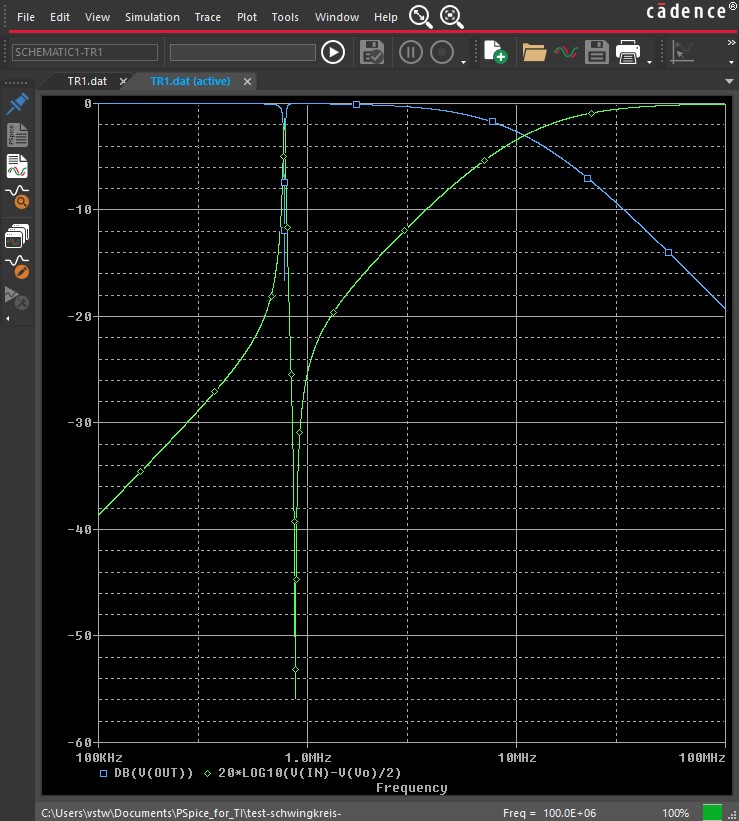Open the Tools menu

tap(285, 17)
